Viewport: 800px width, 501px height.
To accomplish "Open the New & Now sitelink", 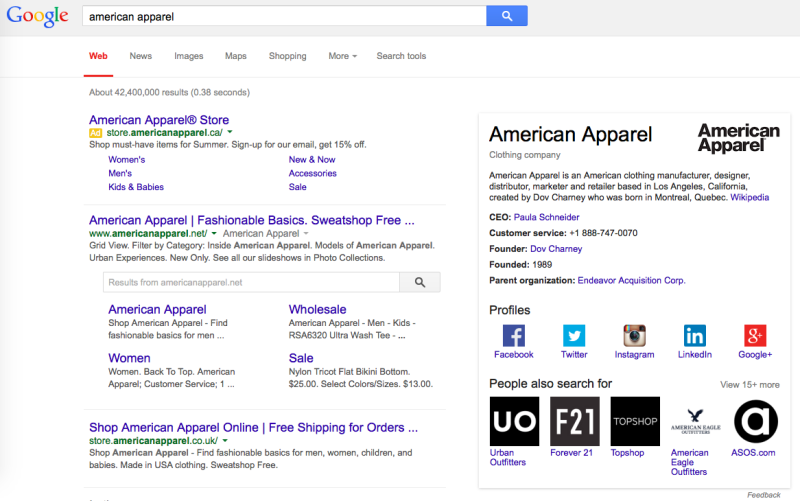I will point(312,160).
